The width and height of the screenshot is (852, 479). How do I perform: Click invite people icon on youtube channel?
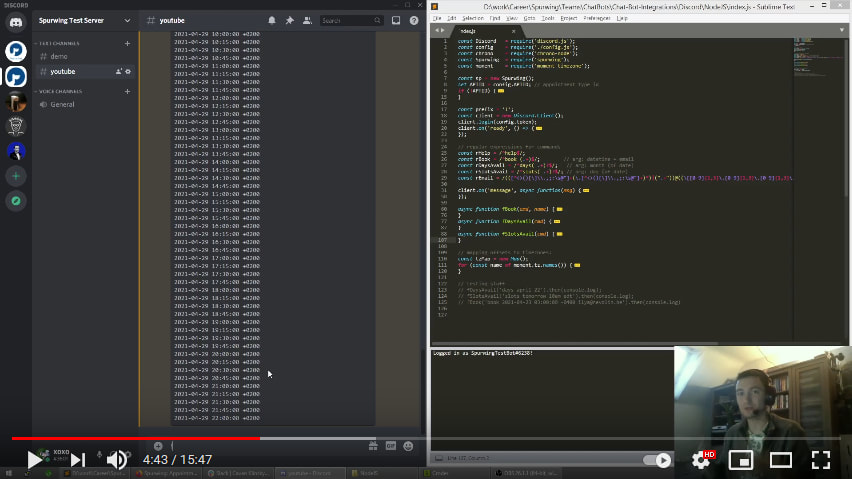pos(118,72)
